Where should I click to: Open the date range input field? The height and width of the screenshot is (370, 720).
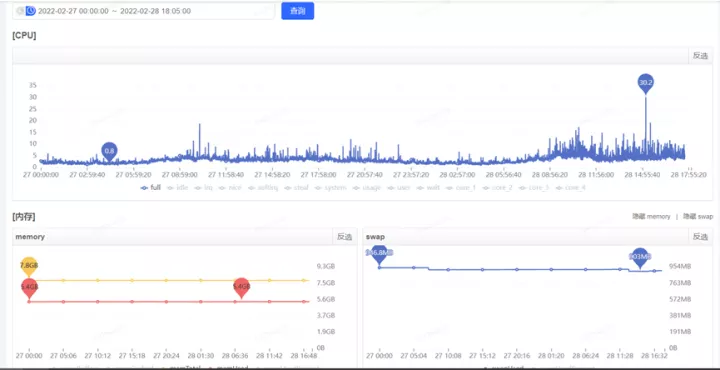click(144, 11)
